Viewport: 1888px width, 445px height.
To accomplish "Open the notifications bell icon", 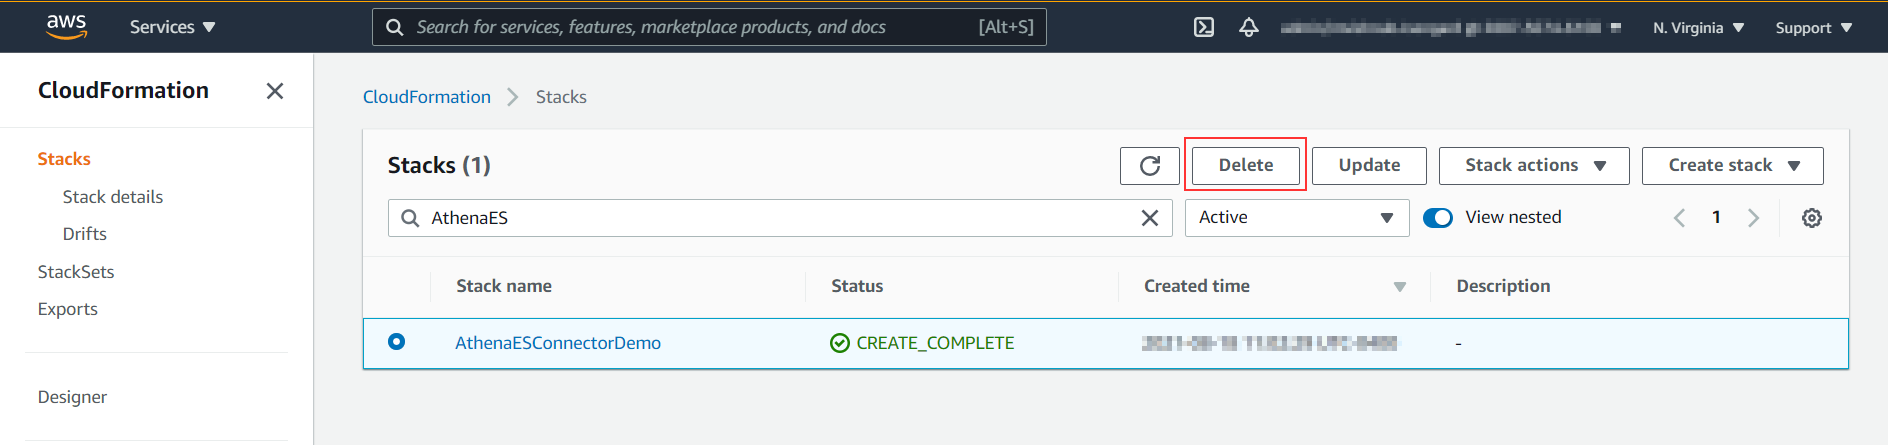I will 1249,27.
